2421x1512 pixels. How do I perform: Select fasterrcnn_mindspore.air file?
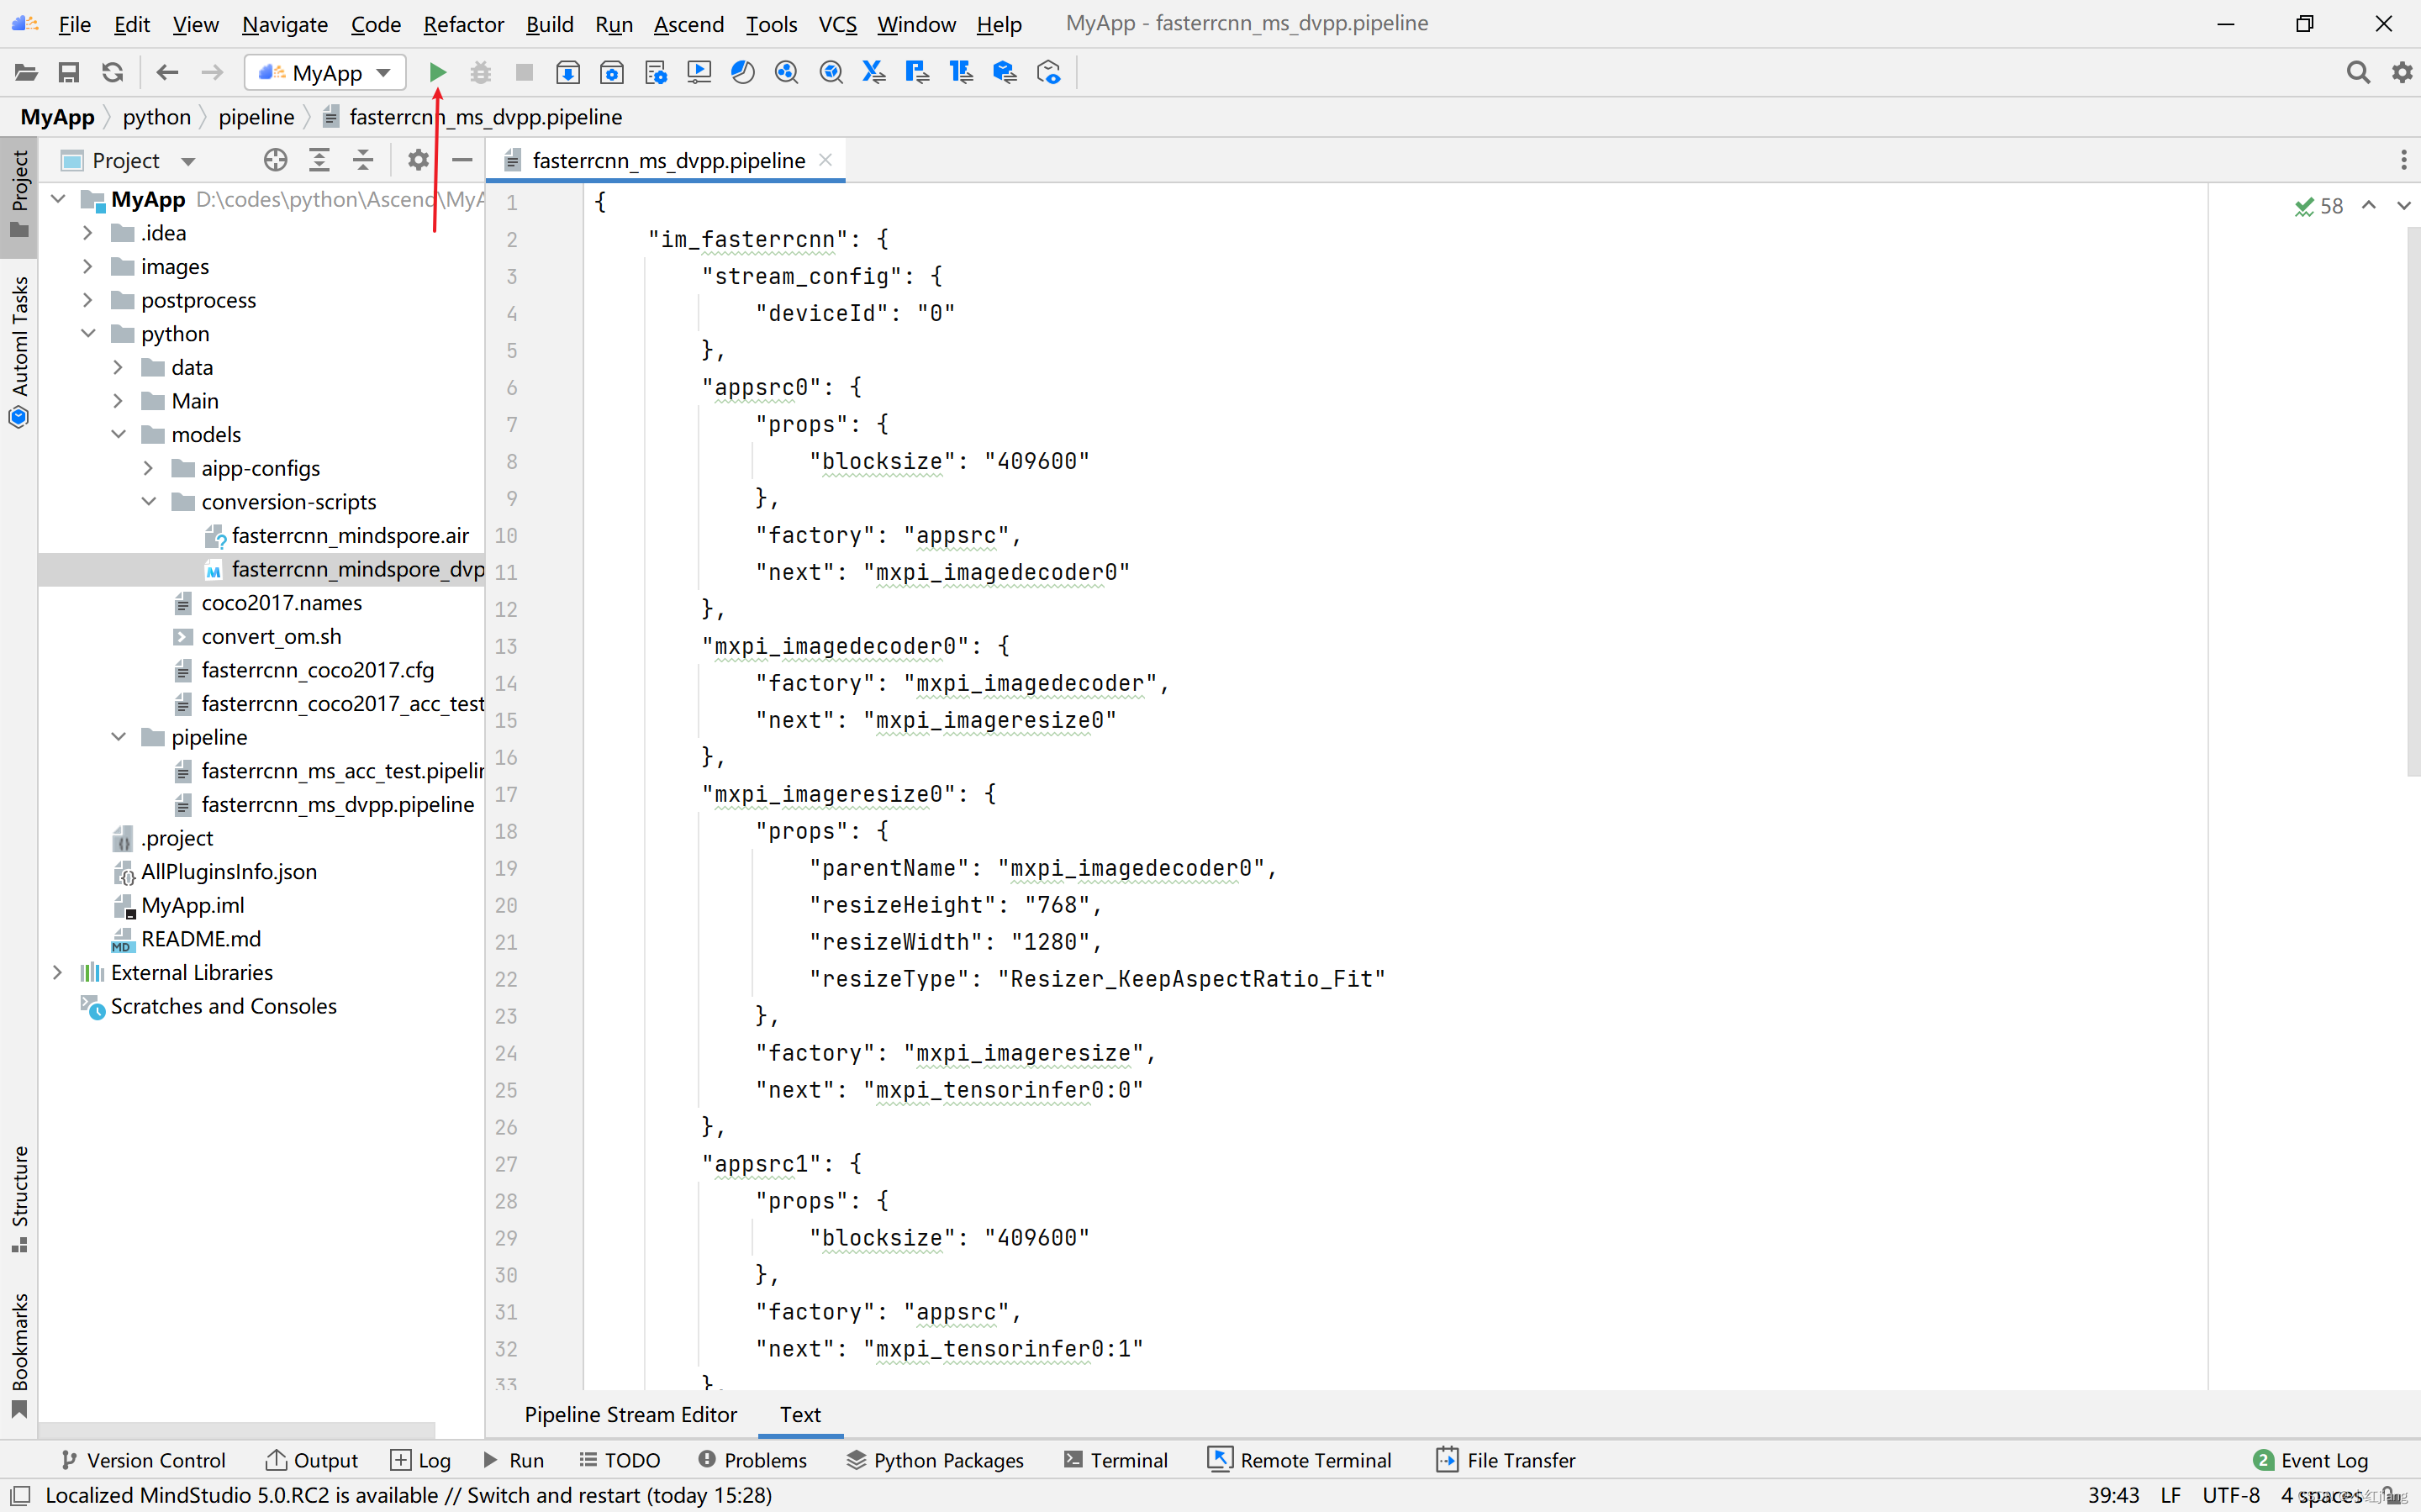[x=349, y=535]
